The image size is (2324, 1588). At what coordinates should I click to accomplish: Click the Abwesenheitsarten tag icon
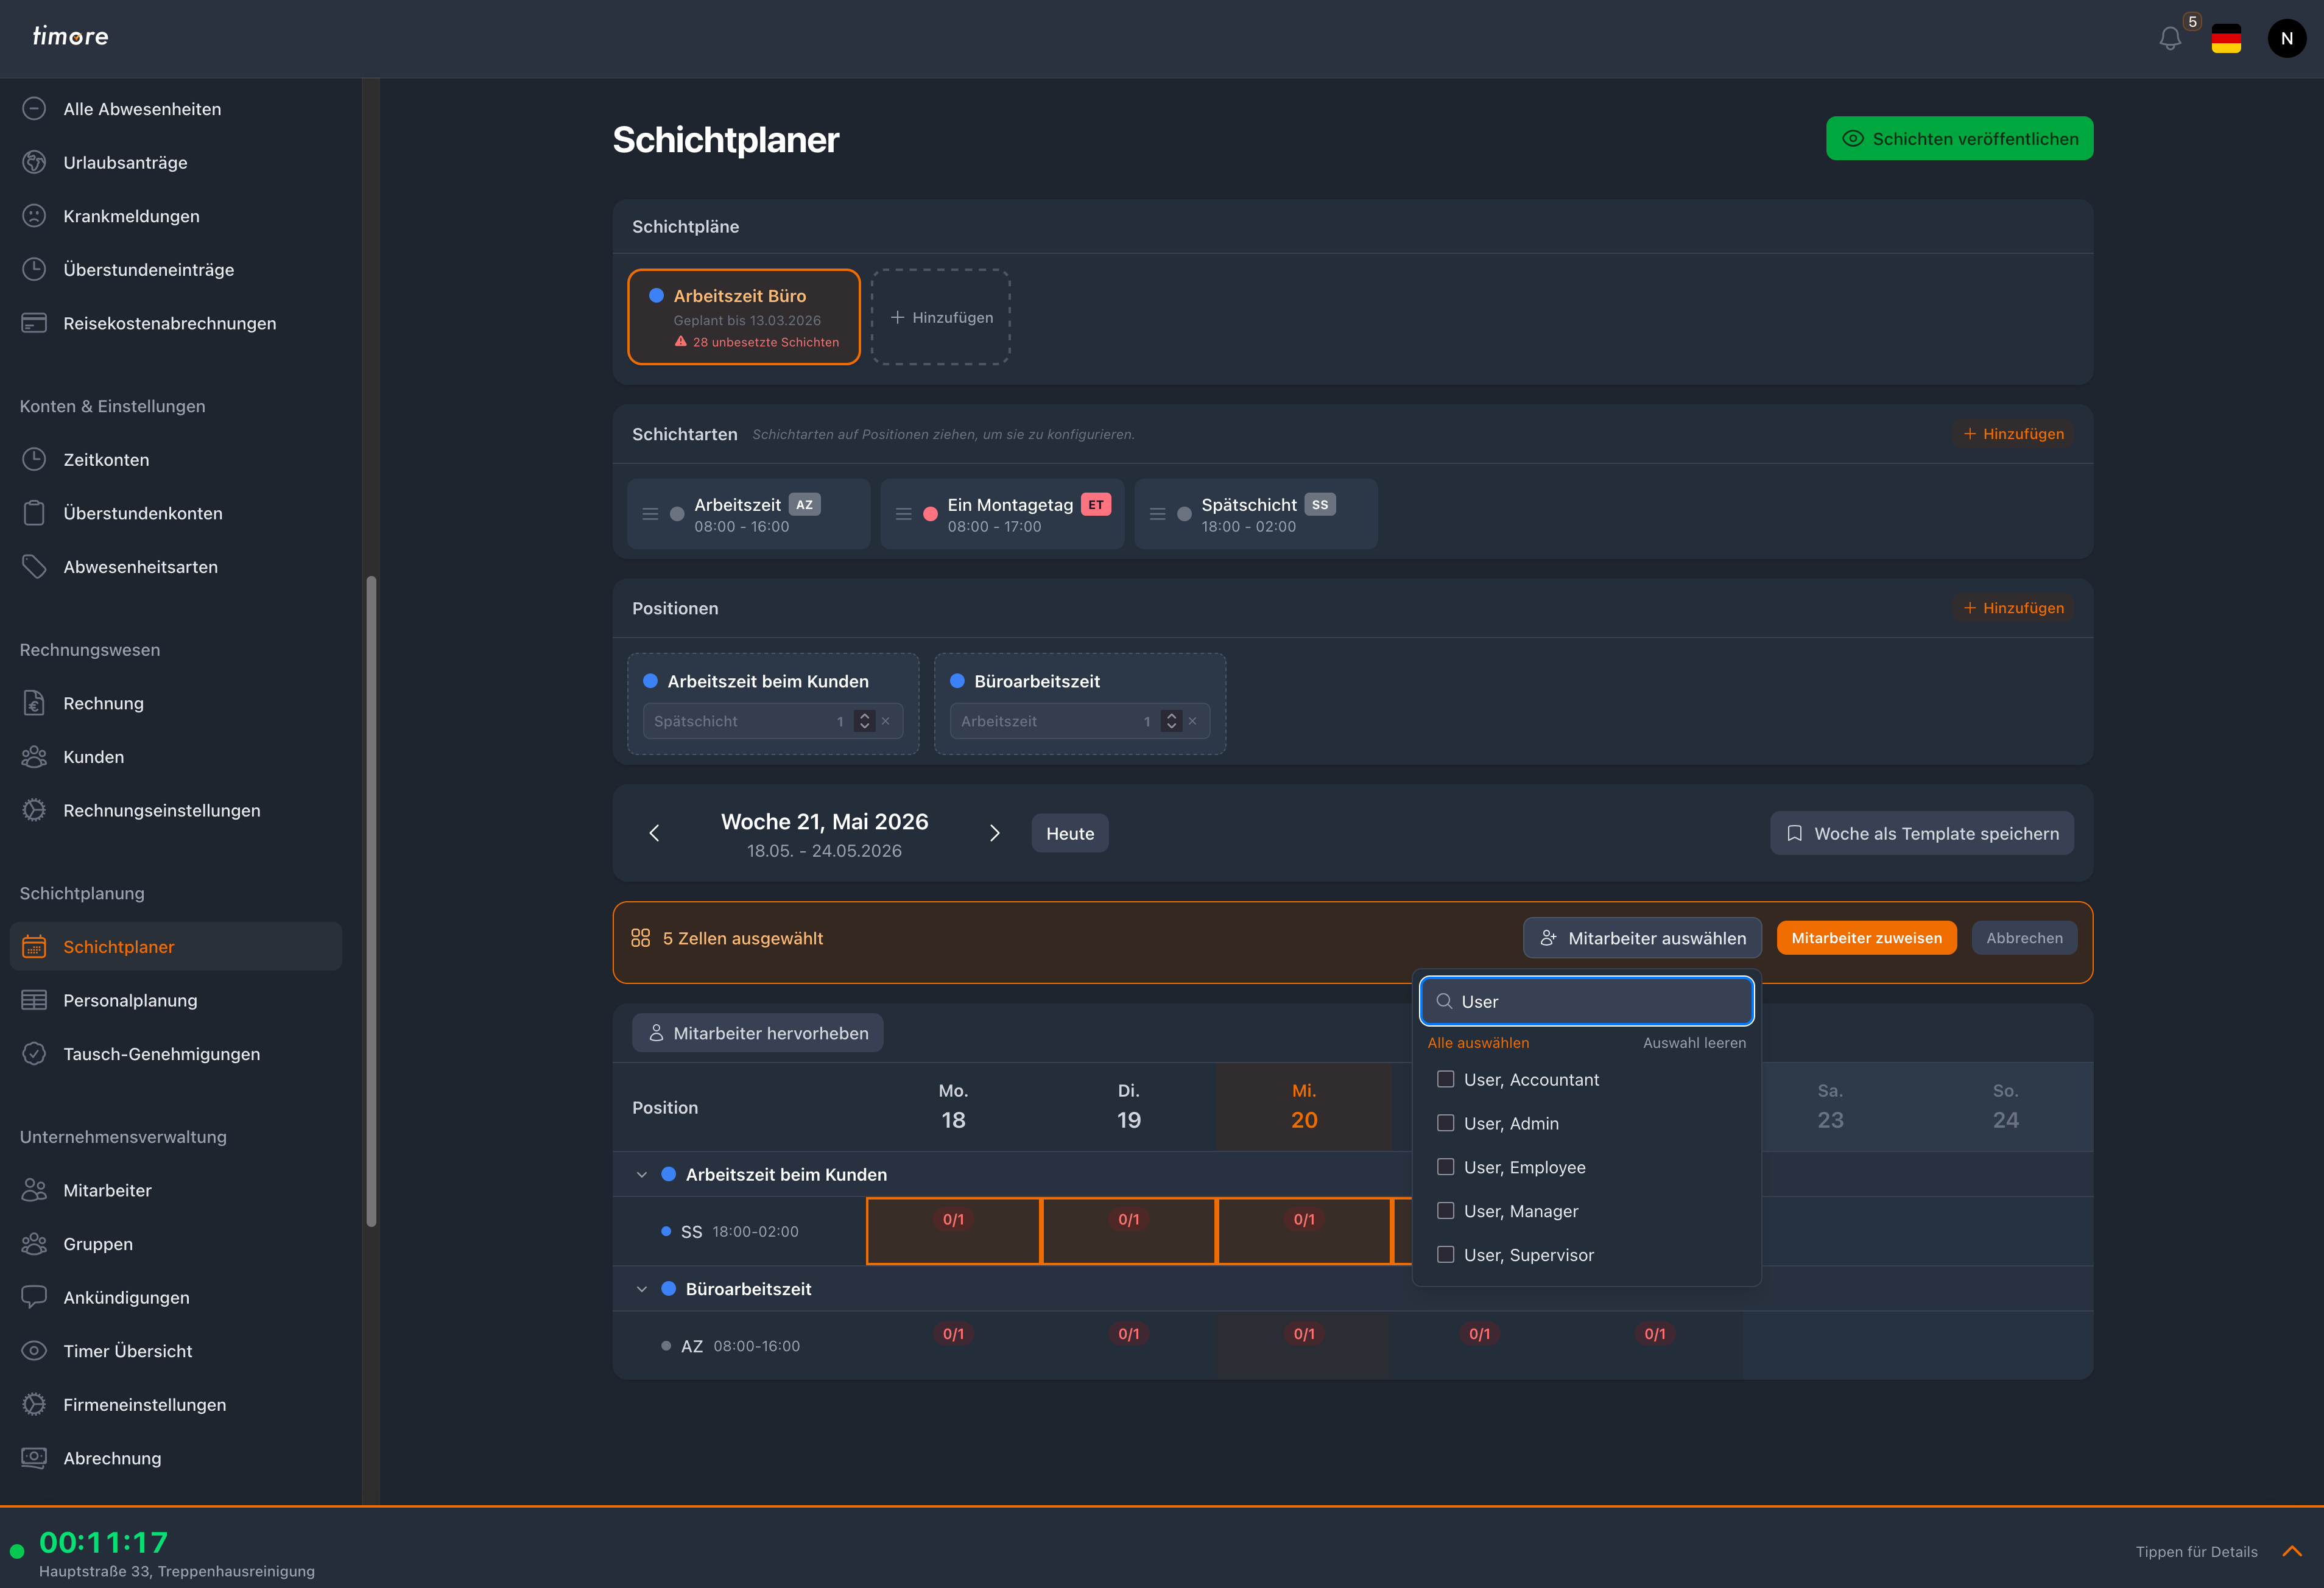point(34,567)
